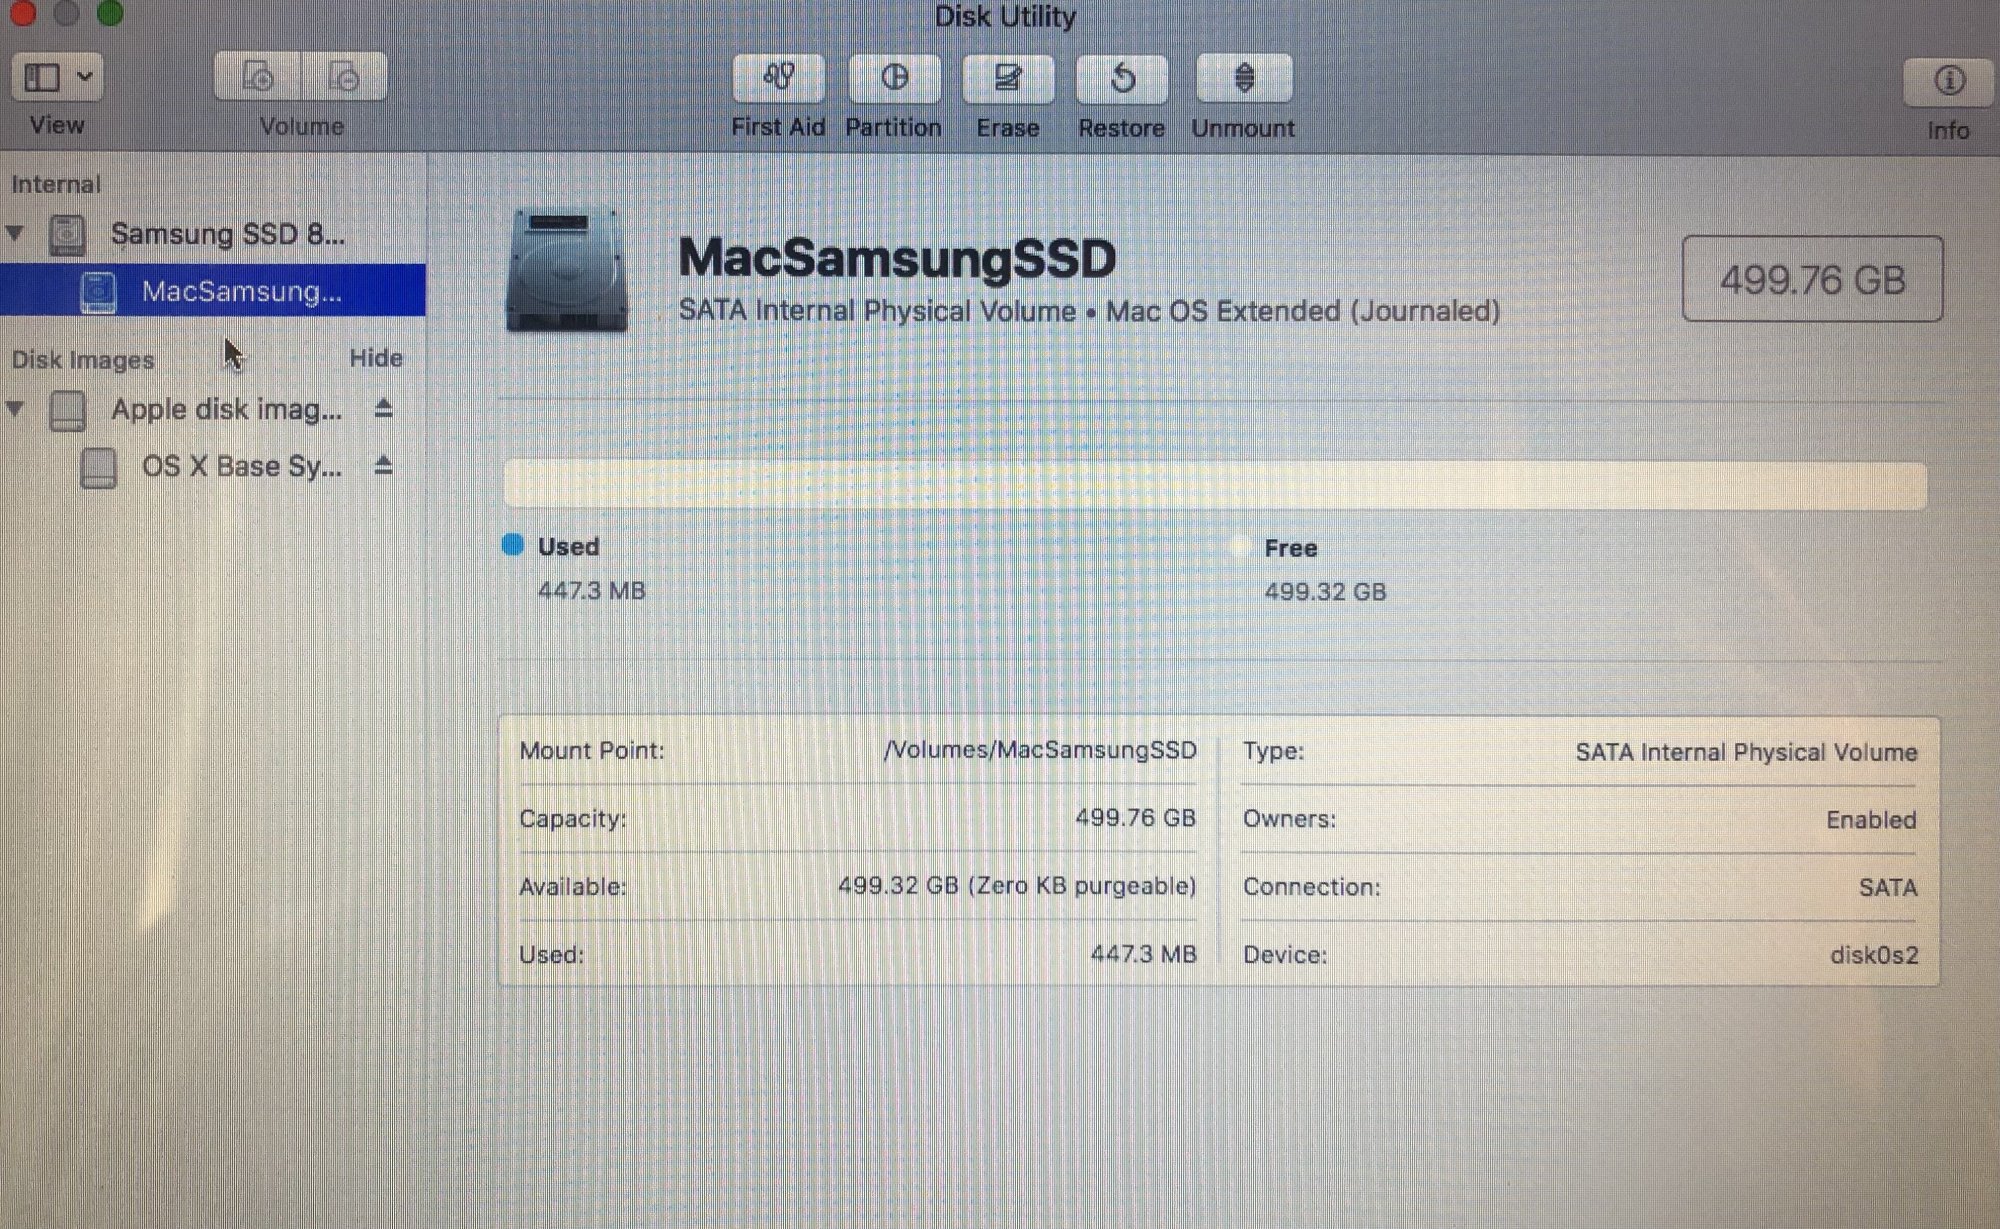Select the Samsung SSD drive in sidebar

click(226, 234)
